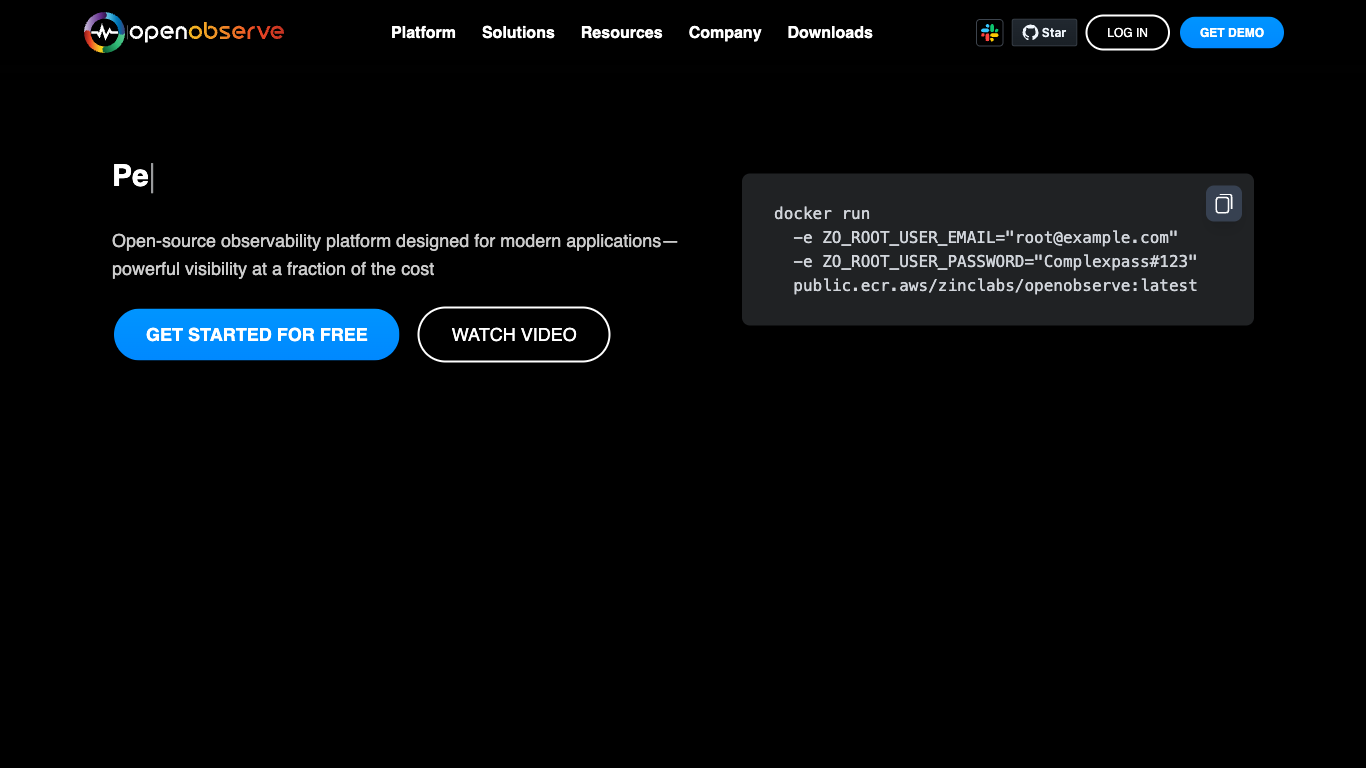Click the "docker run" line in the code block
Viewport: 1366px width, 768px height.
[x=822, y=213]
